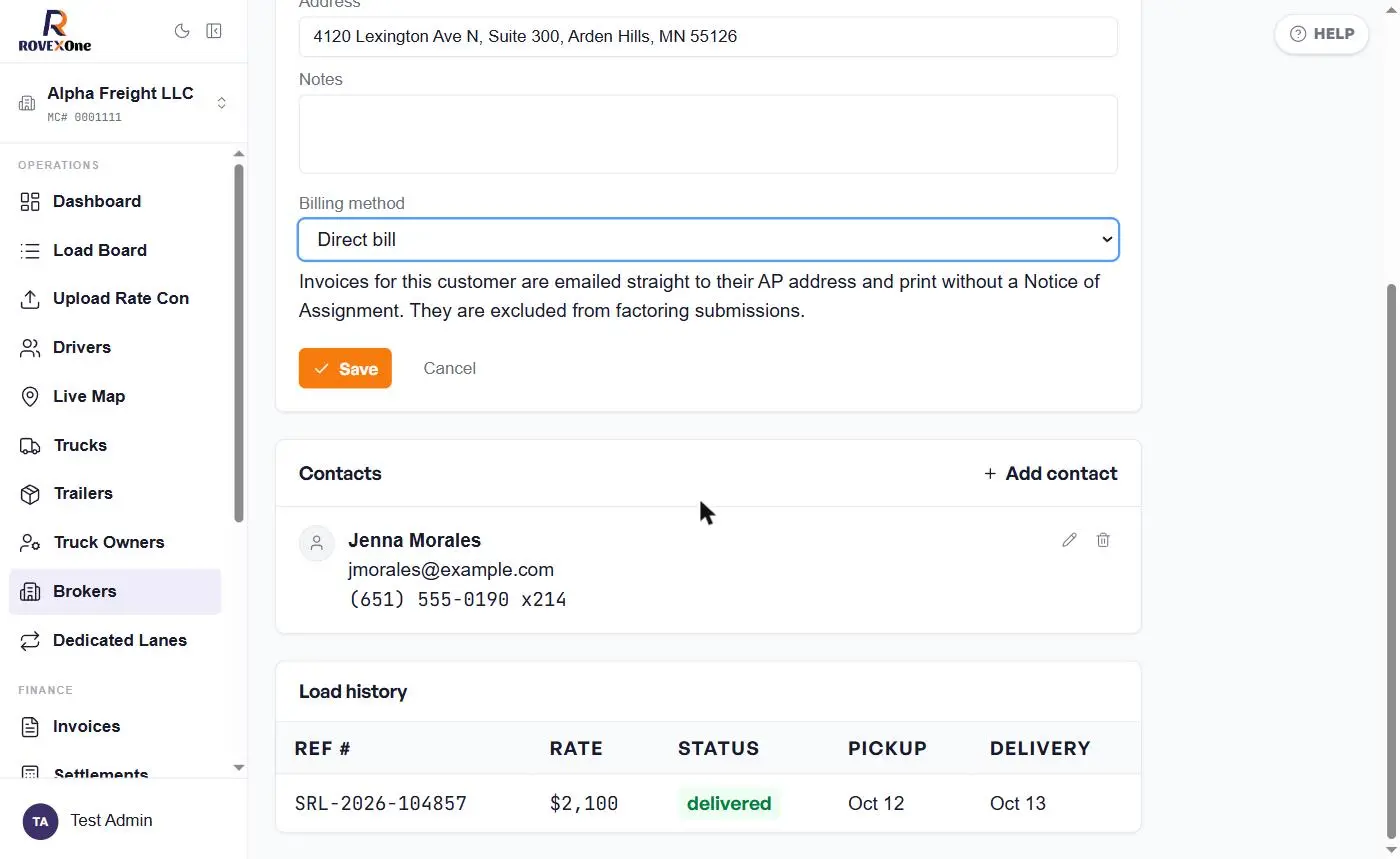1400x859 pixels.
Task: Collapse the sidebar panel icon
Action: (x=214, y=31)
